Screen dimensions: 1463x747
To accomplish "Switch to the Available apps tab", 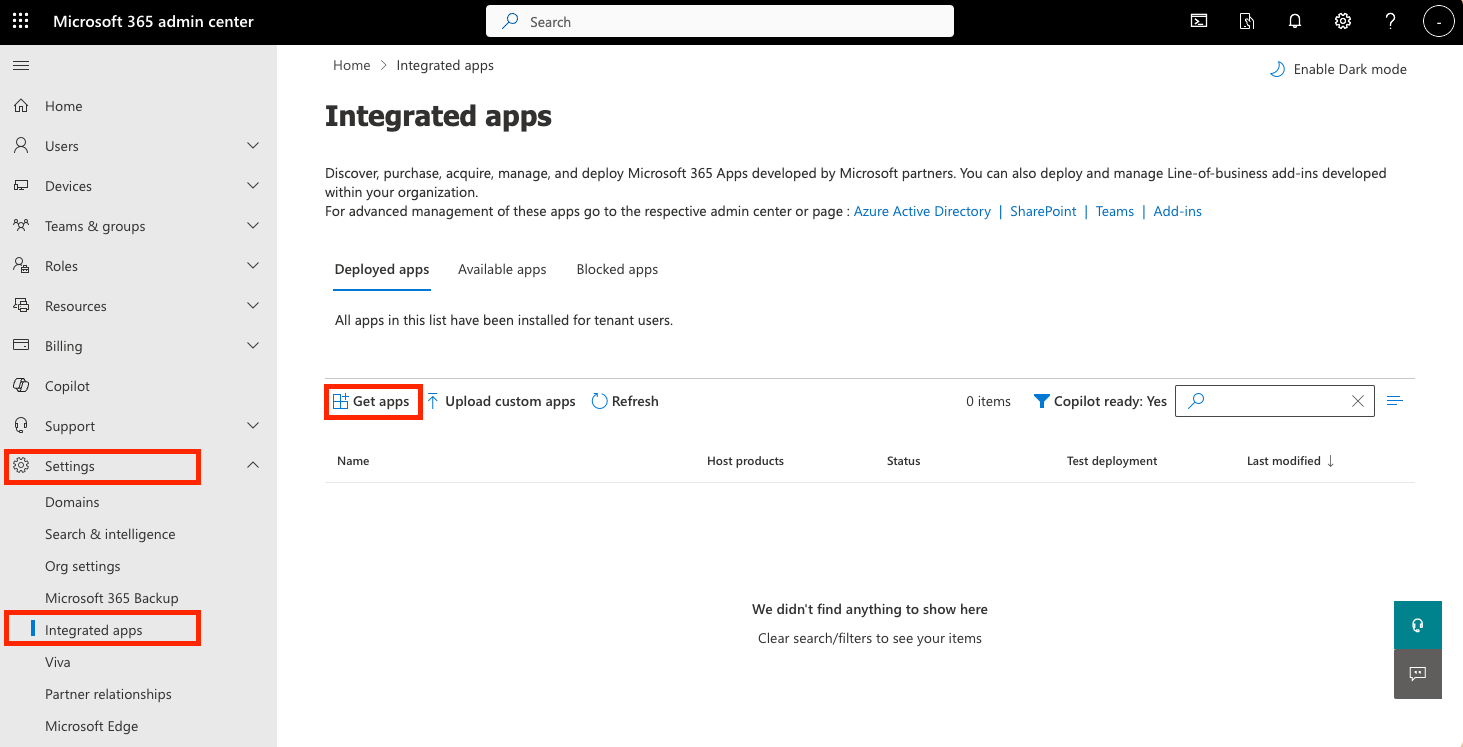I will [502, 269].
